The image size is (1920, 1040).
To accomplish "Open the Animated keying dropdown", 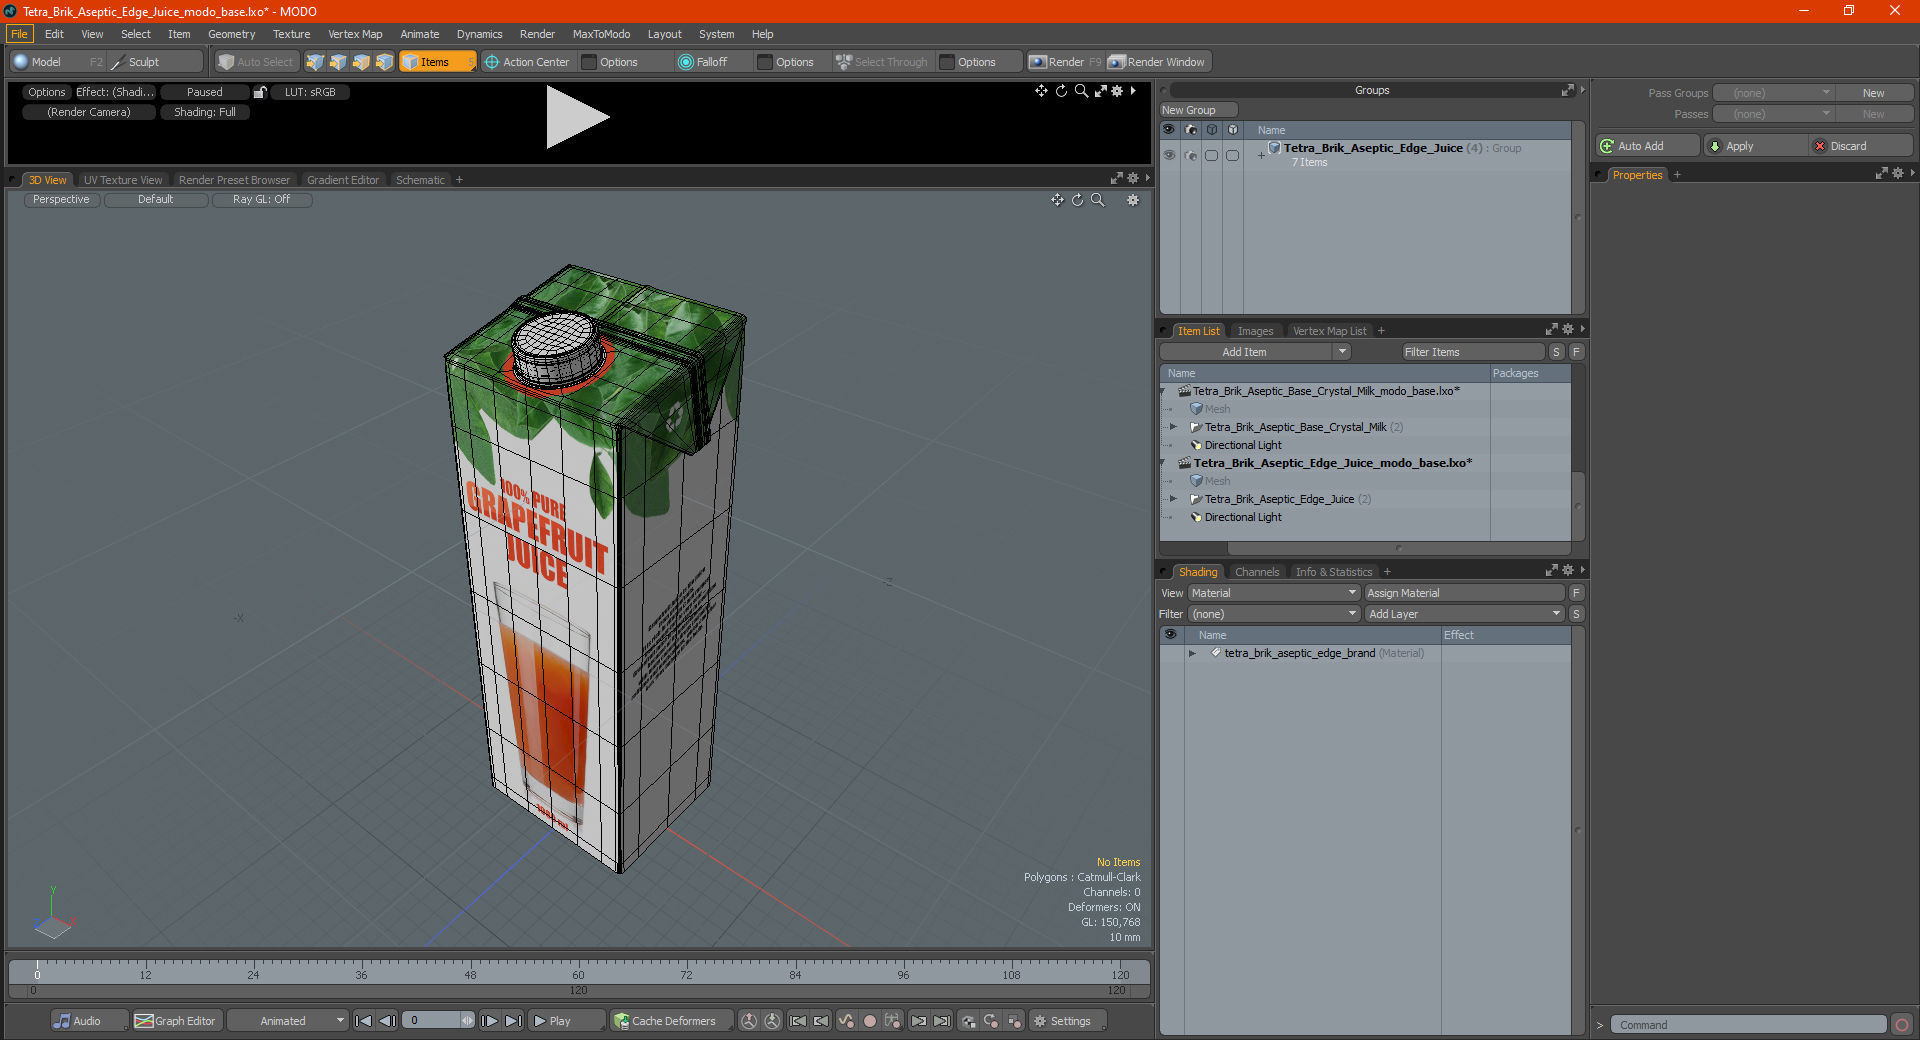I will (288, 1021).
